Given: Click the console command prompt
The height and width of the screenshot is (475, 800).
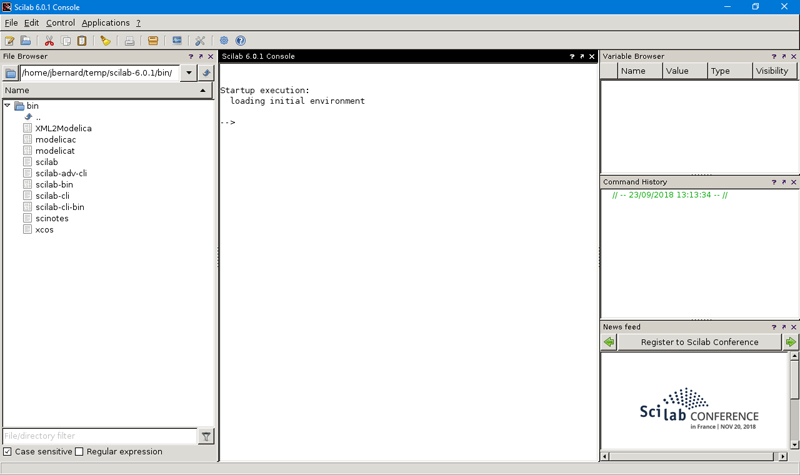Looking at the screenshot, I should coord(228,122).
